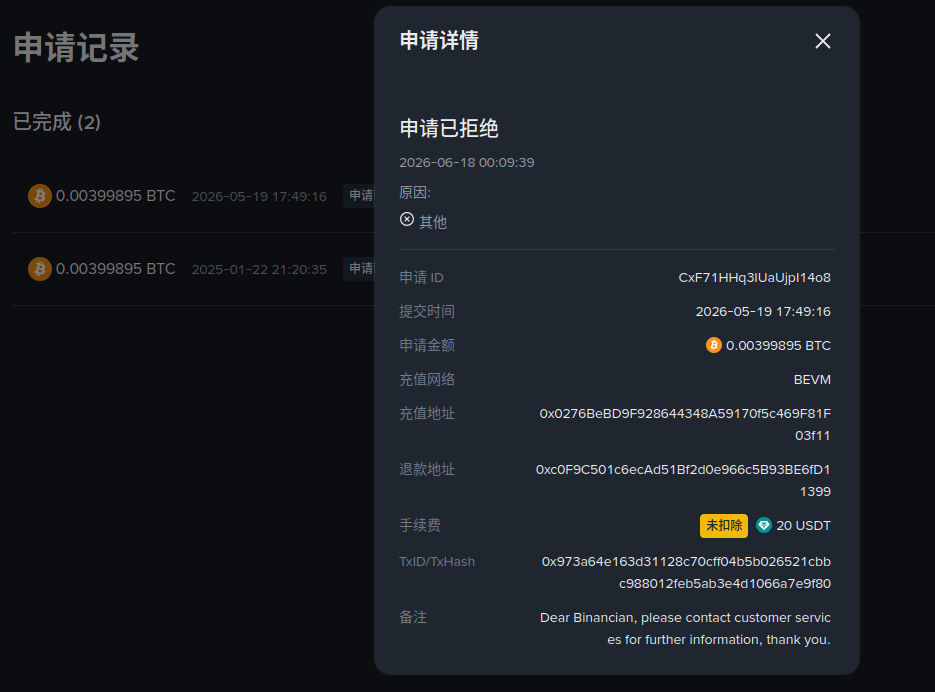This screenshot has width=935, height=692.
Task: Click the application ID CxF71HHq3lUaUjpI14o8
Action: pyautogui.click(x=754, y=277)
